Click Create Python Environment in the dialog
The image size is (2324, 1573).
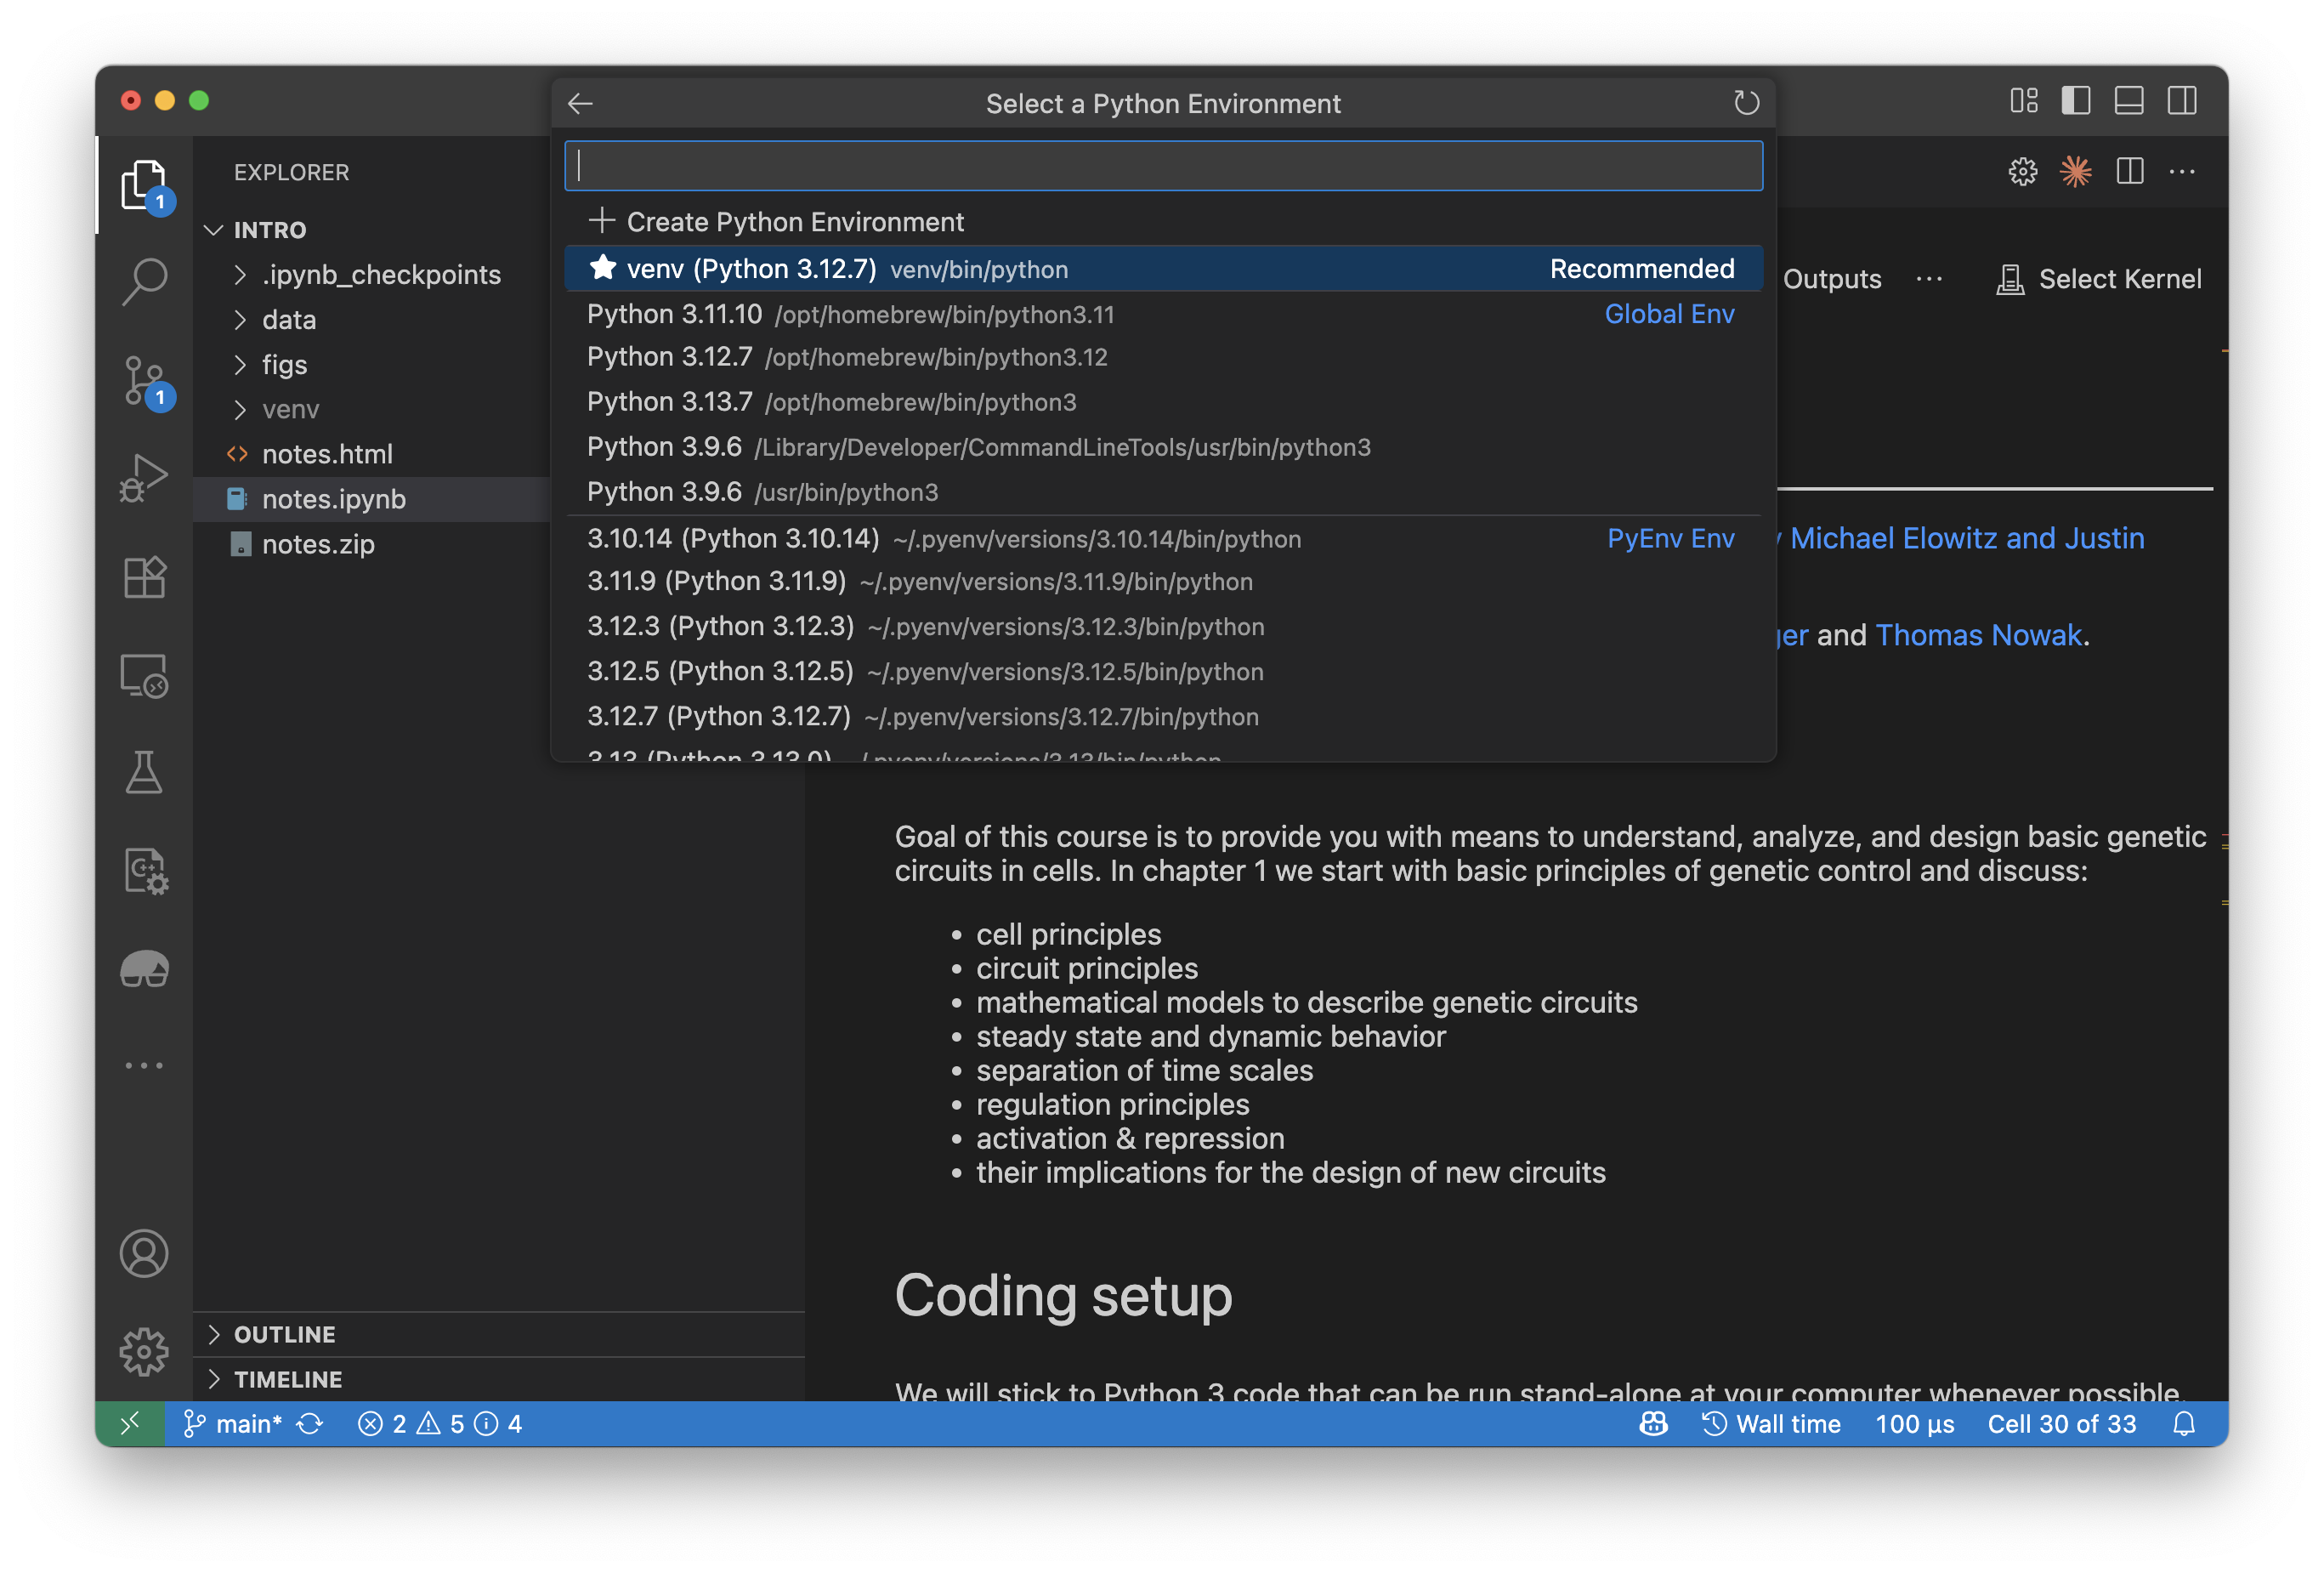click(x=795, y=221)
